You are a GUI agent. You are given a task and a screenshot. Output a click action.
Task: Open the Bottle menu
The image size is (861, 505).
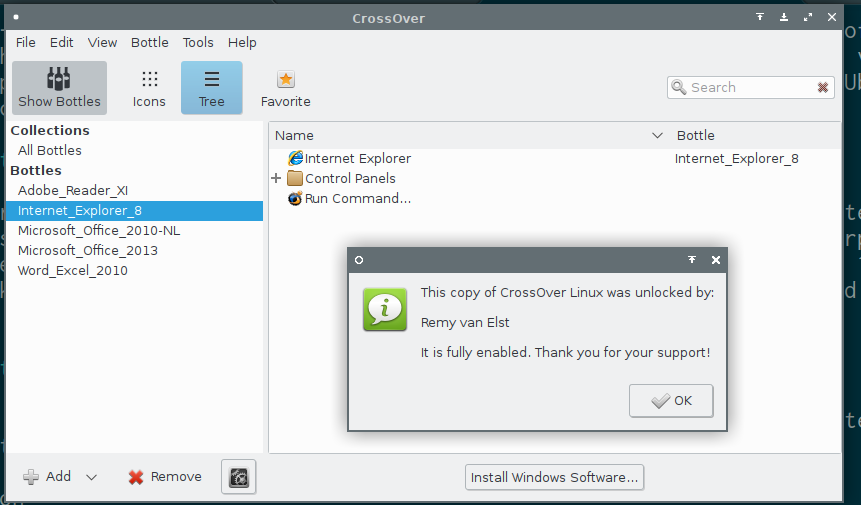click(149, 42)
